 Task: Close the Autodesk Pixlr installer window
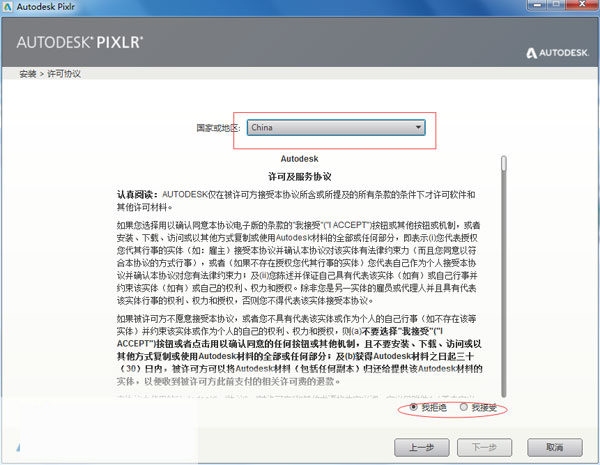coord(582,4)
